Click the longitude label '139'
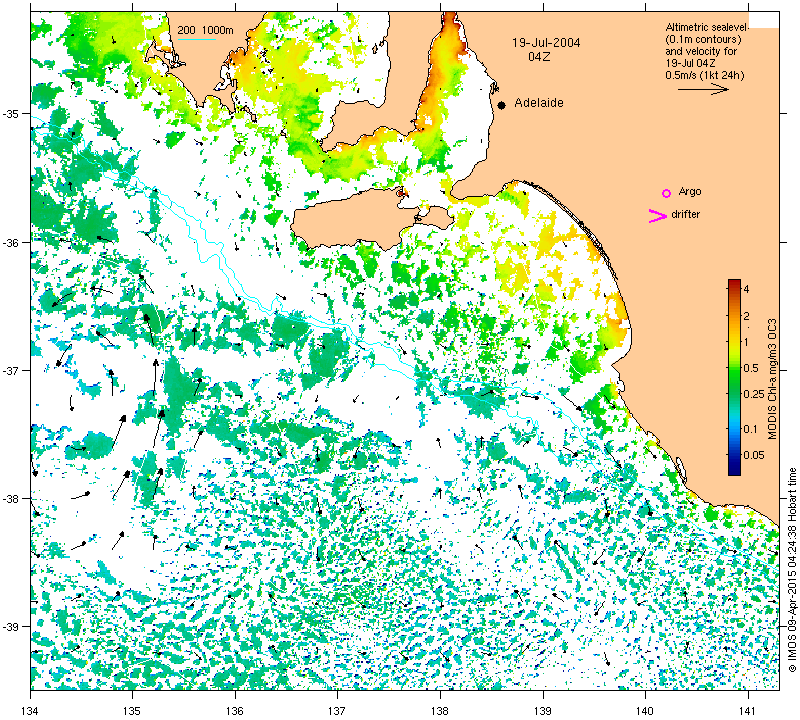This screenshot has height=720, width=800. click(x=543, y=710)
